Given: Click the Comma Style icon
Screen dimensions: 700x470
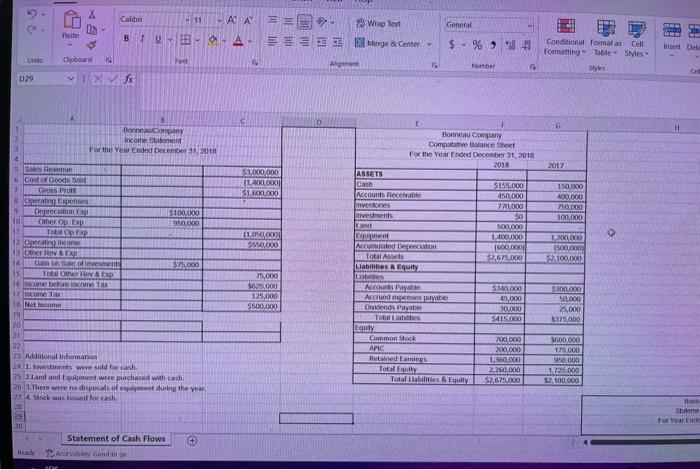Looking at the screenshot, I should [493, 45].
